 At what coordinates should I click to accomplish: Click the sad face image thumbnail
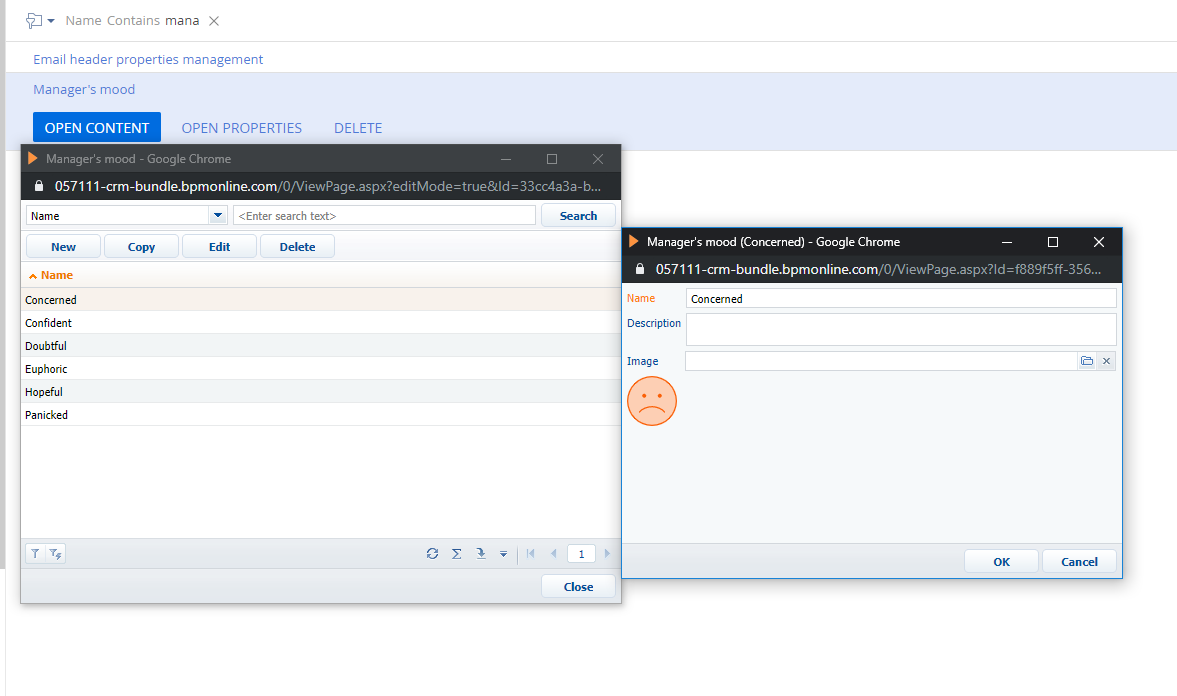click(x=652, y=401)
